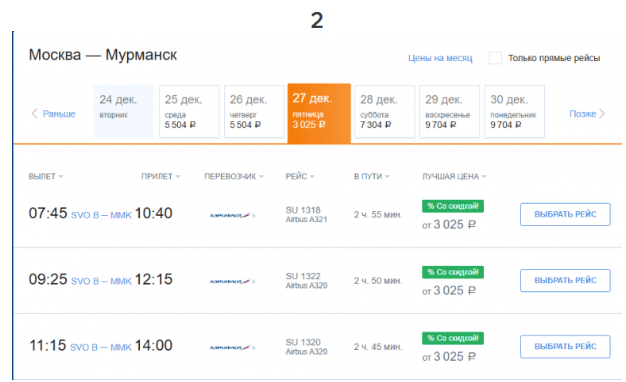Click the '2 ч. 55 мин.' duration
This screenshot has height=382, width=626.
point(378,215)
